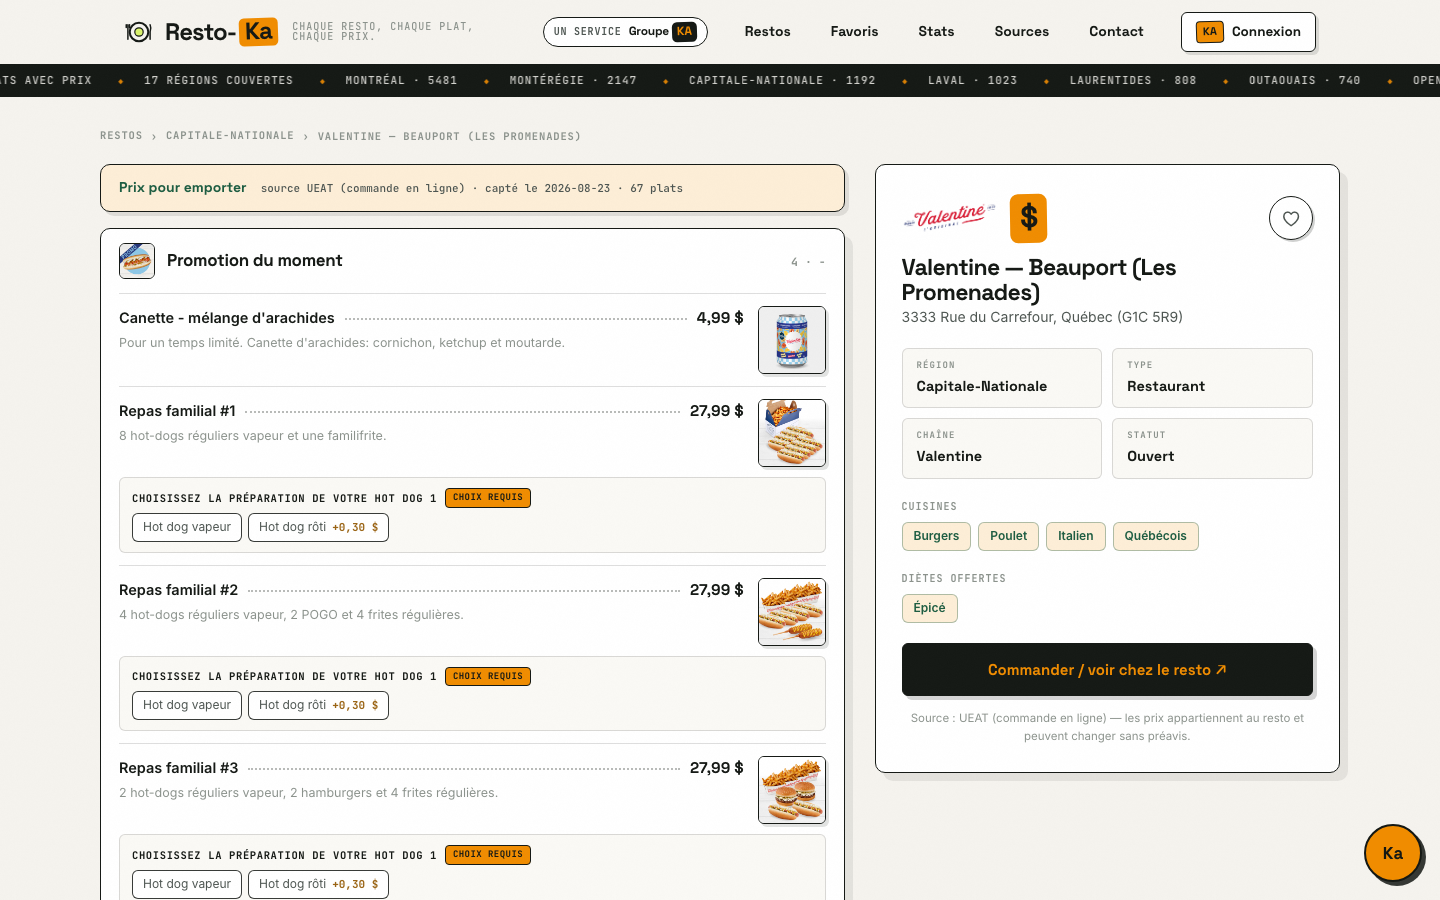The height and width of the screenshot is (900, 1440).
Task: Click the OUTAOUAIS · 740 ticker entry
Action: [1305, 80]
